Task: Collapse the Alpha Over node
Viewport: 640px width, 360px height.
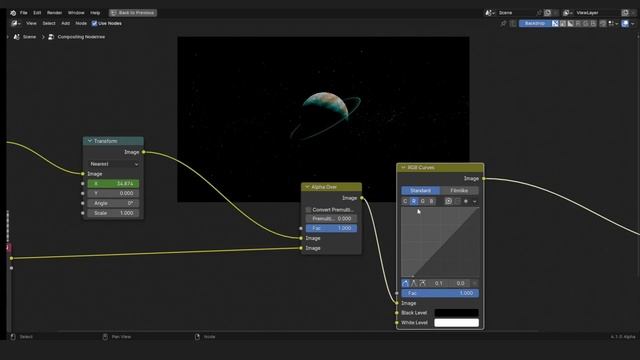Action: tap(307, 187)
